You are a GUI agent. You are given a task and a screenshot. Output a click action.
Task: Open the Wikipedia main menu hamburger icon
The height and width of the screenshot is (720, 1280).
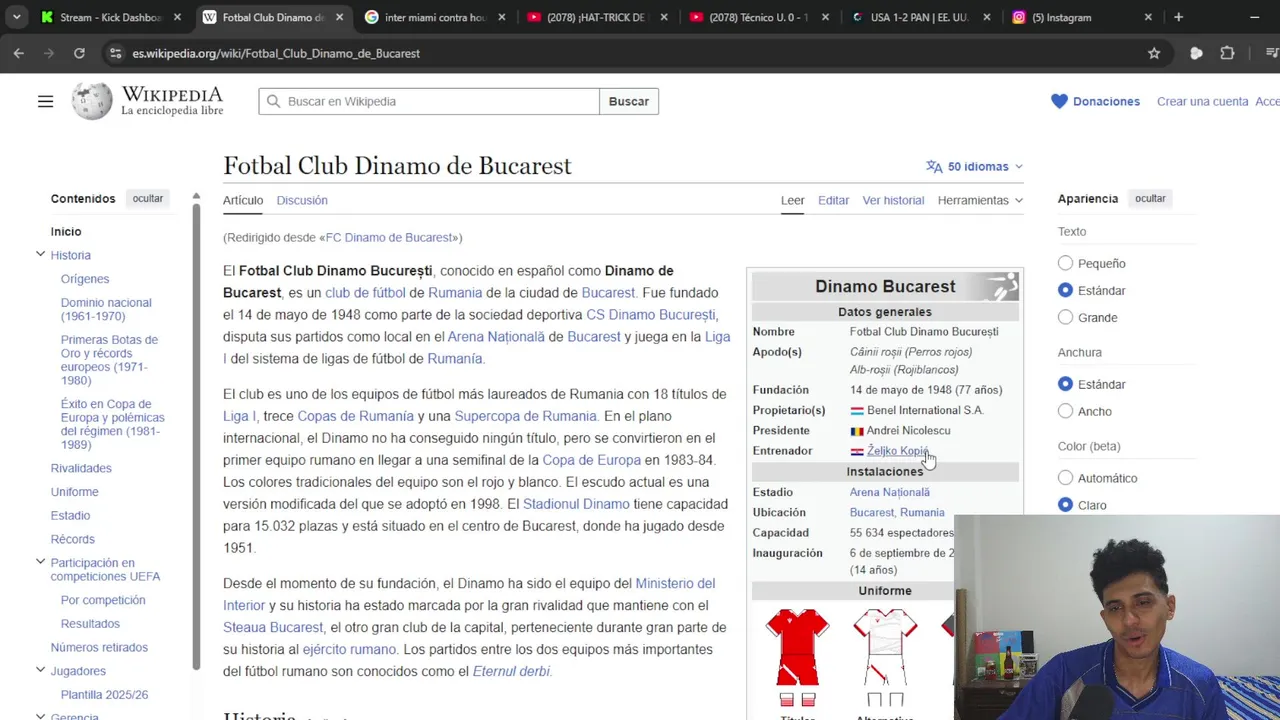pyautogui.click(x=45, y=101)
